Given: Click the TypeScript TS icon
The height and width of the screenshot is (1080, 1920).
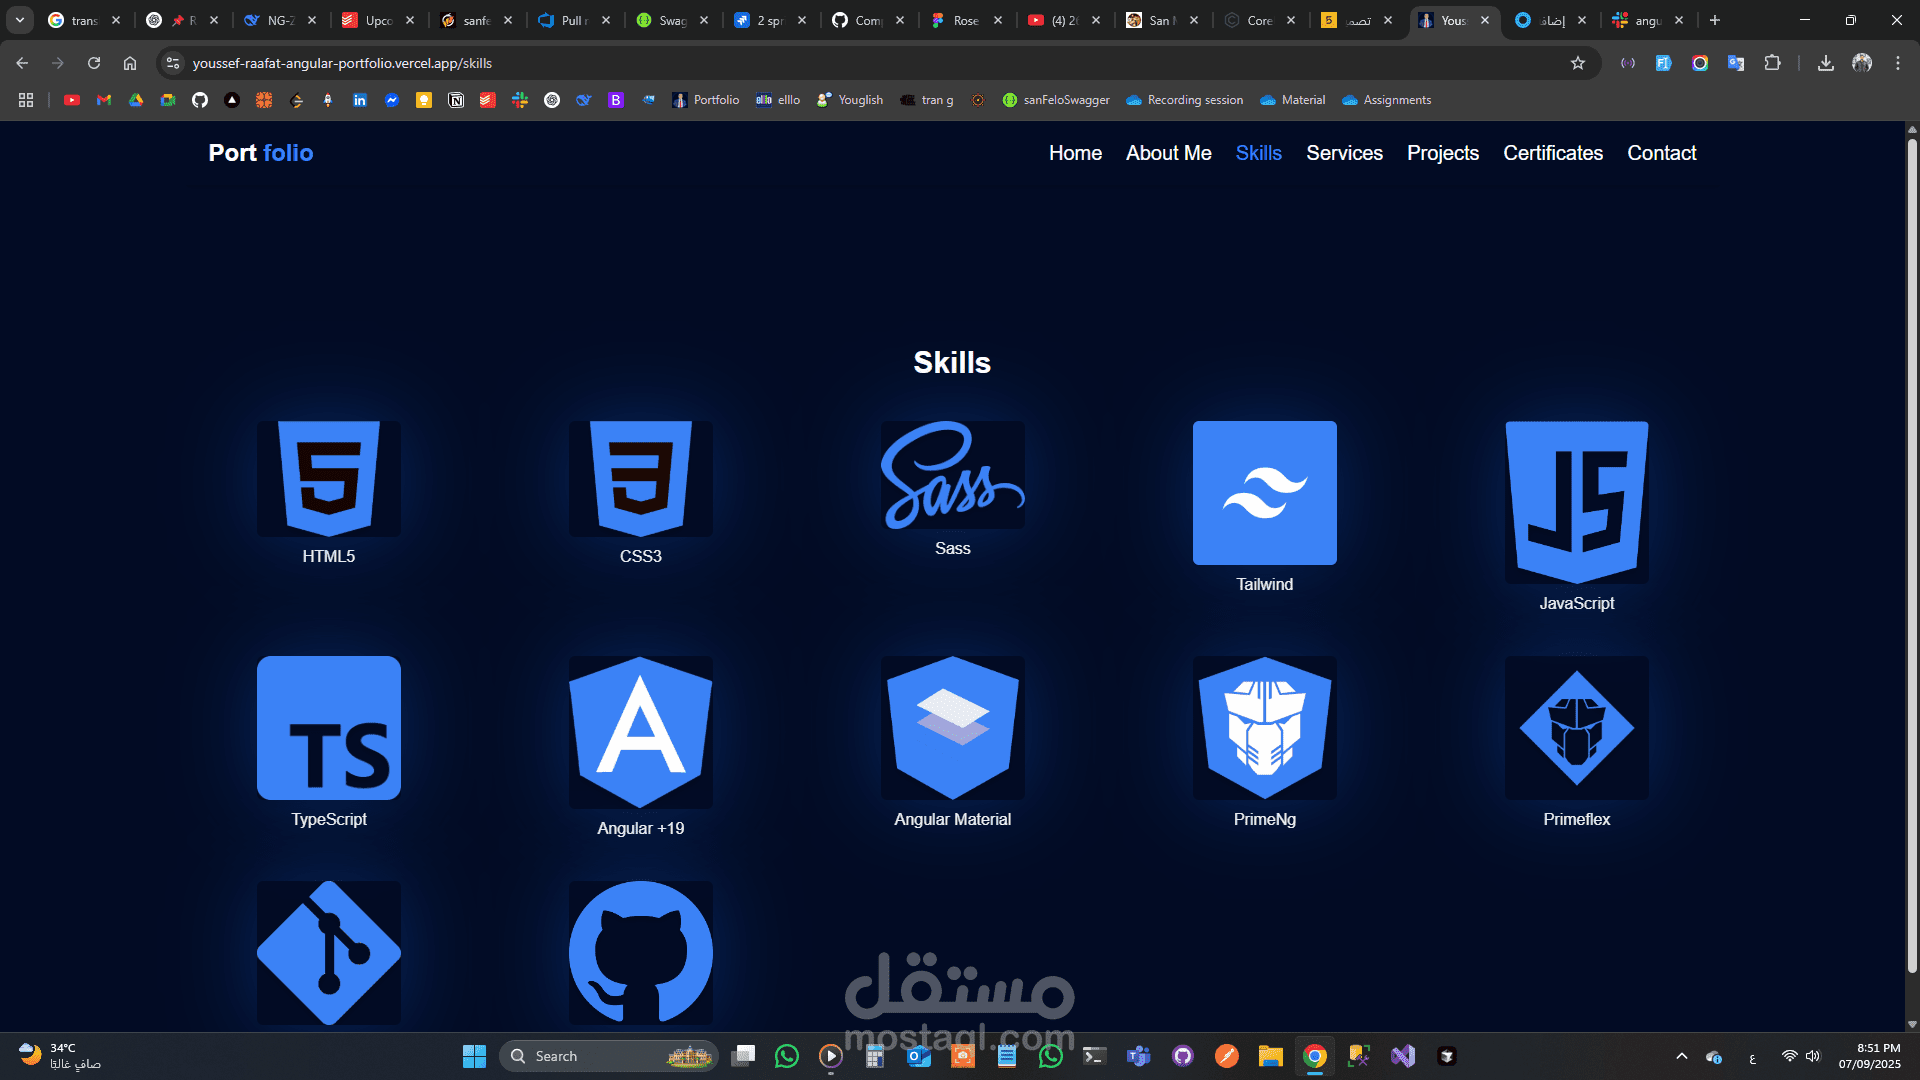Looking at the screenshot, I should pyautogui.click(x=329, y=728).
